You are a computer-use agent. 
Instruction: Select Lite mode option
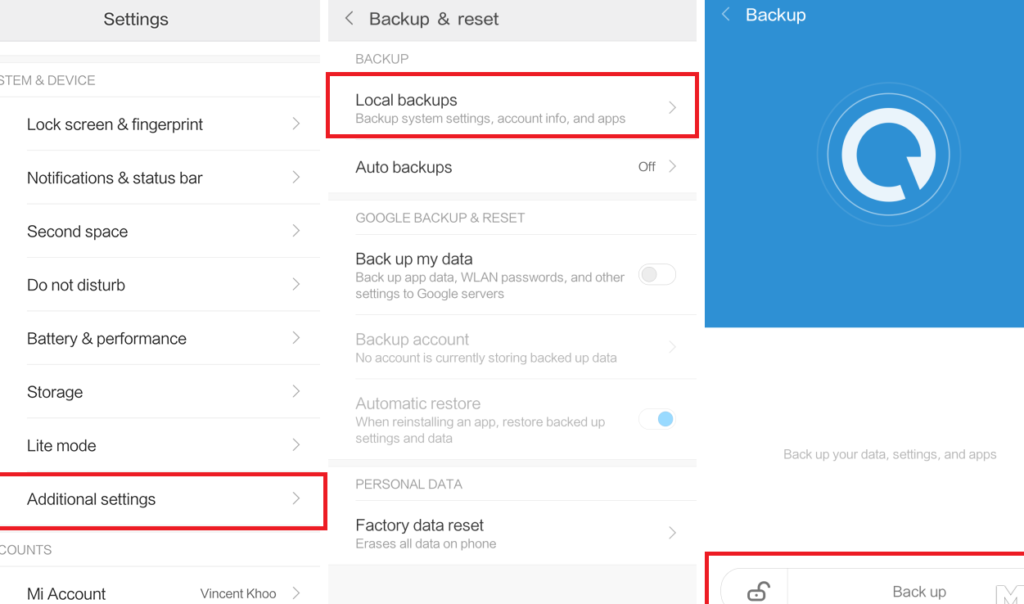pos(160,445)
